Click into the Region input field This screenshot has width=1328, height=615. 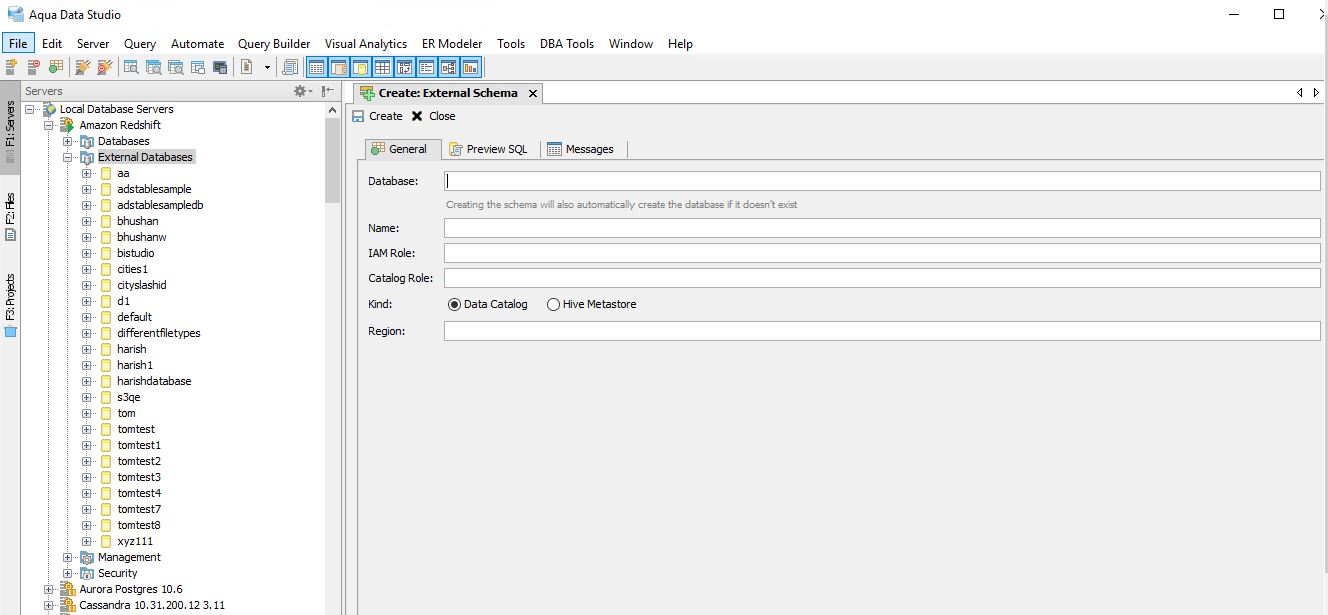pos(882,331)
